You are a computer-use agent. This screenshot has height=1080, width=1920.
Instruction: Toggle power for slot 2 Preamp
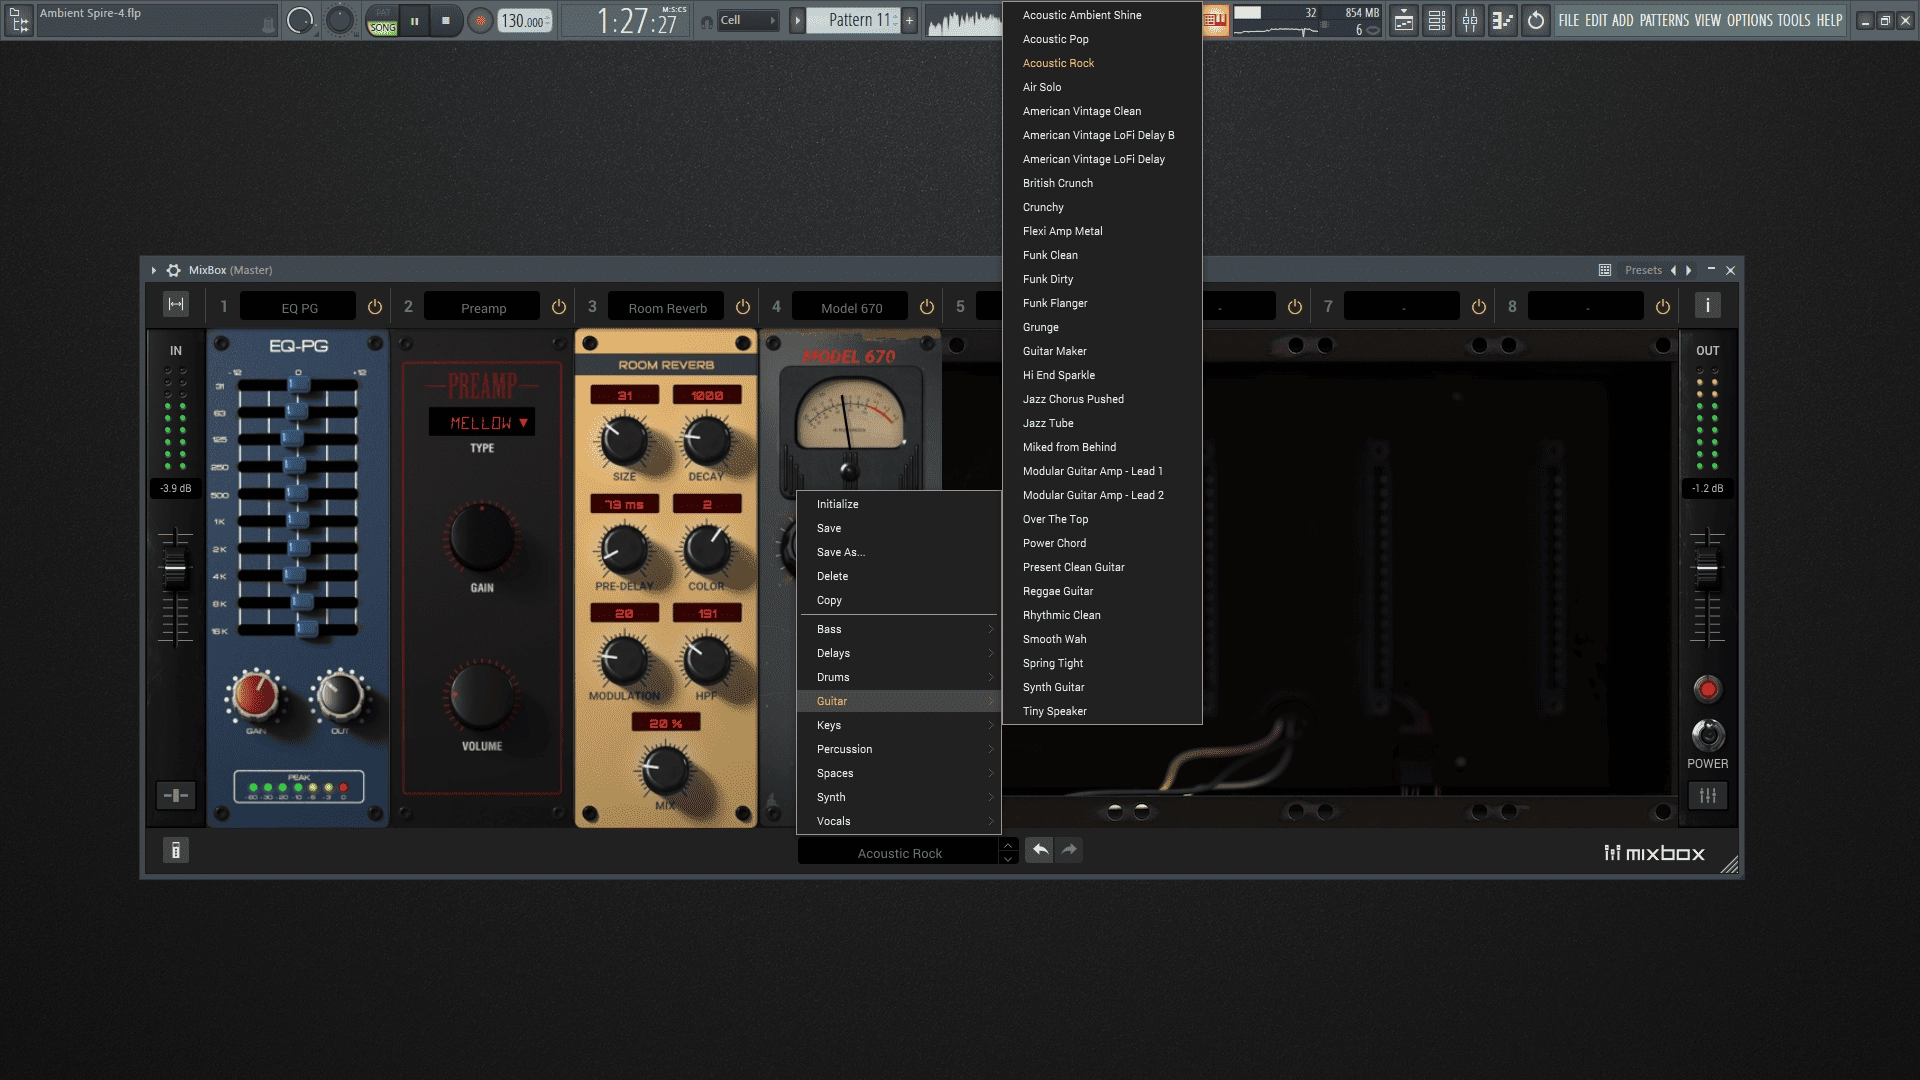[559, 307]
